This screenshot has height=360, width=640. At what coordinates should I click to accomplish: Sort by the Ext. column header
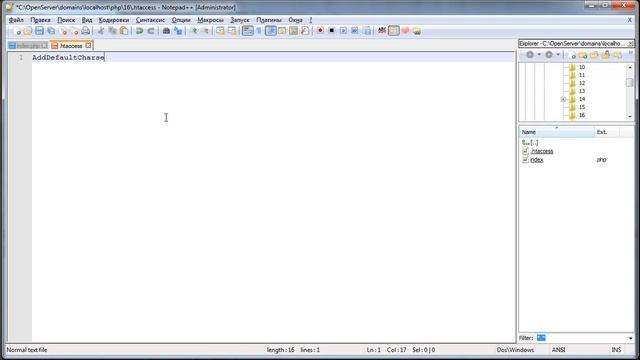[x=607, y=132]
